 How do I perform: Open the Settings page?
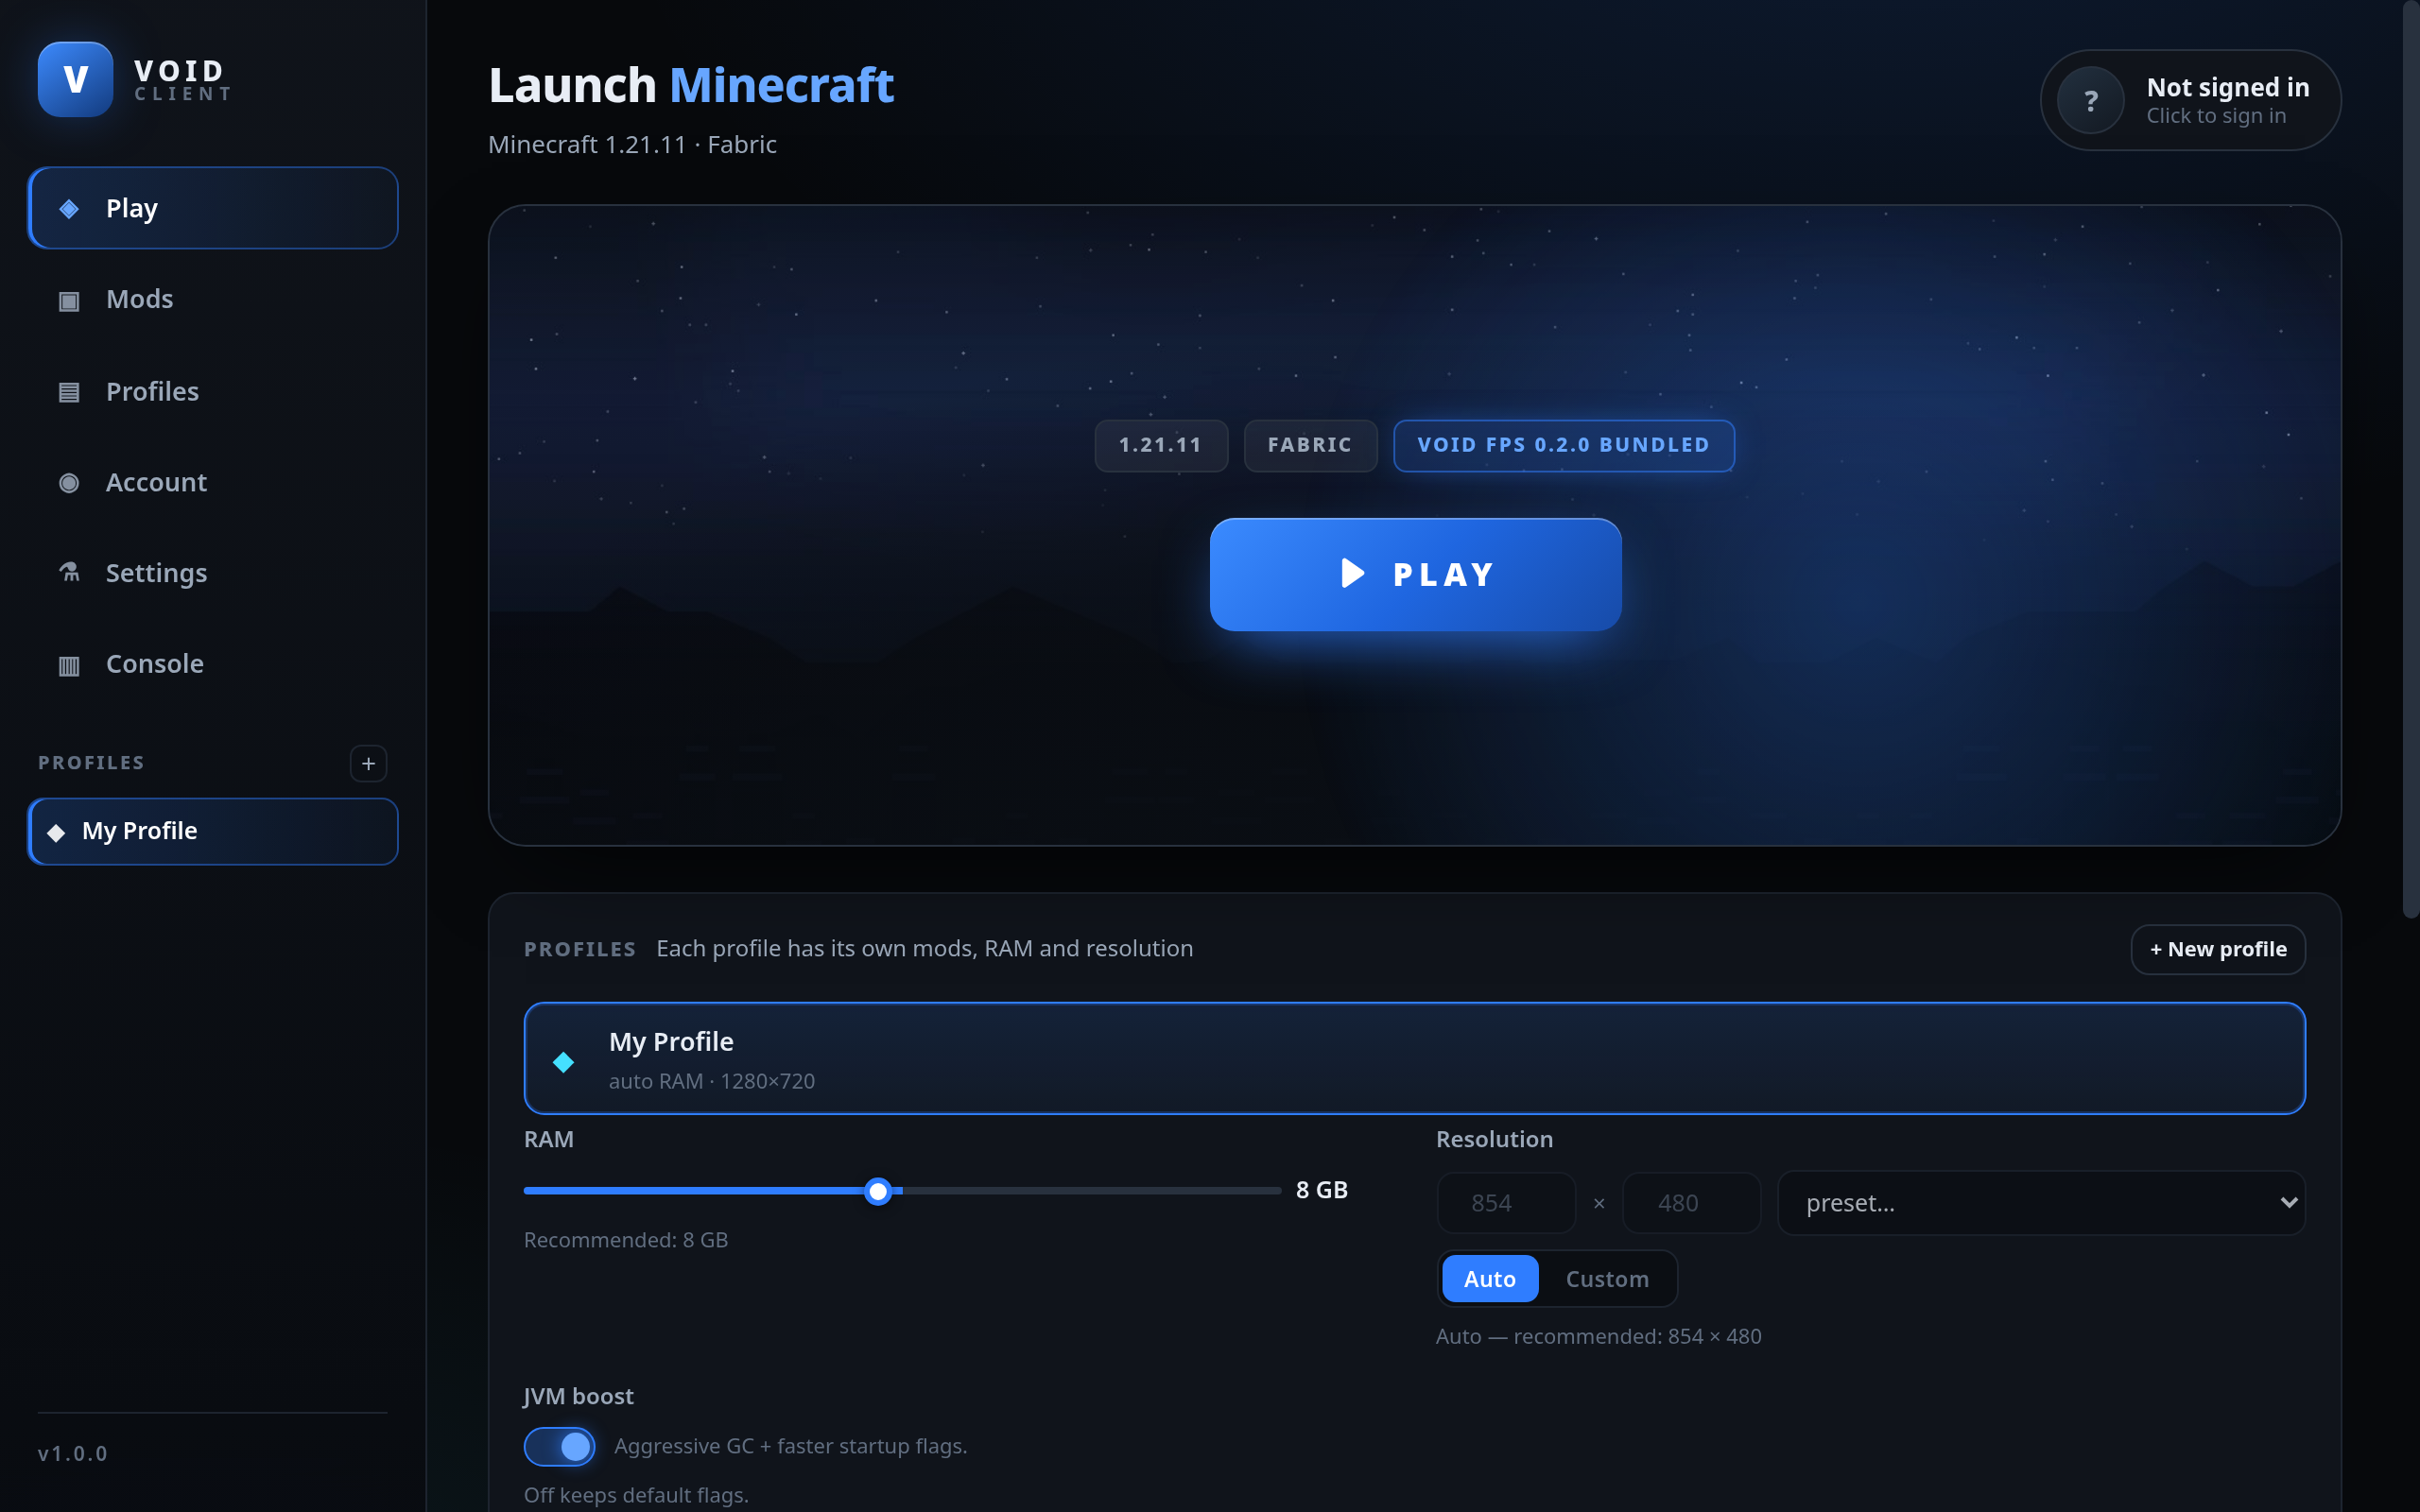(x=213, y=573)
